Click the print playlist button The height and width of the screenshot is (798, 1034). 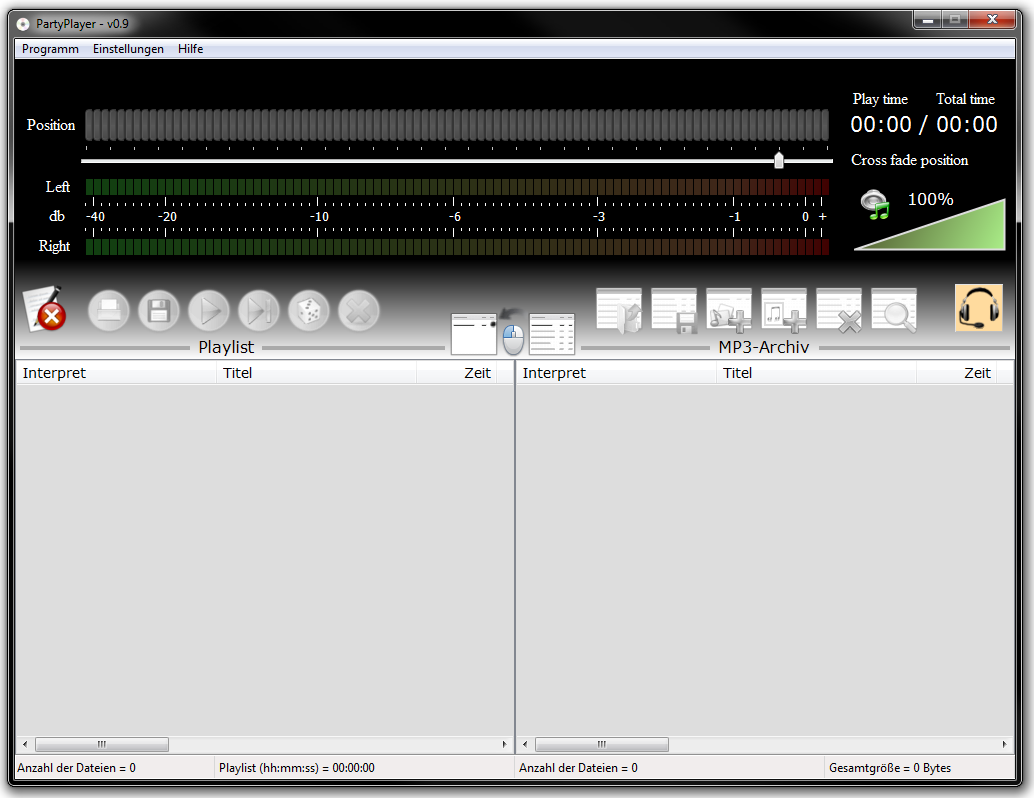click(109, 311)
